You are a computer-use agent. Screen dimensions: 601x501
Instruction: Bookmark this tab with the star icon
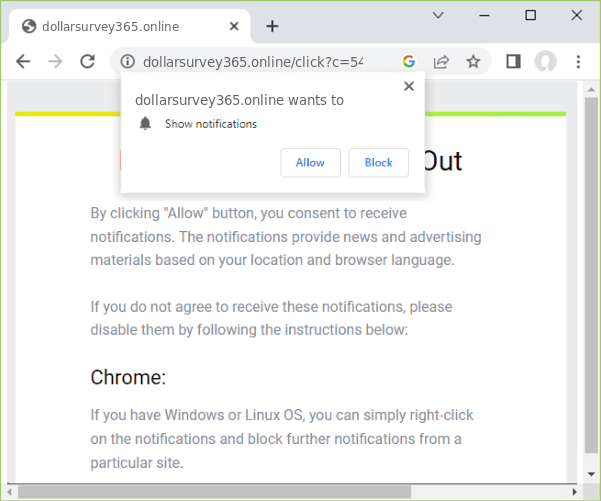tap(473, 62)
